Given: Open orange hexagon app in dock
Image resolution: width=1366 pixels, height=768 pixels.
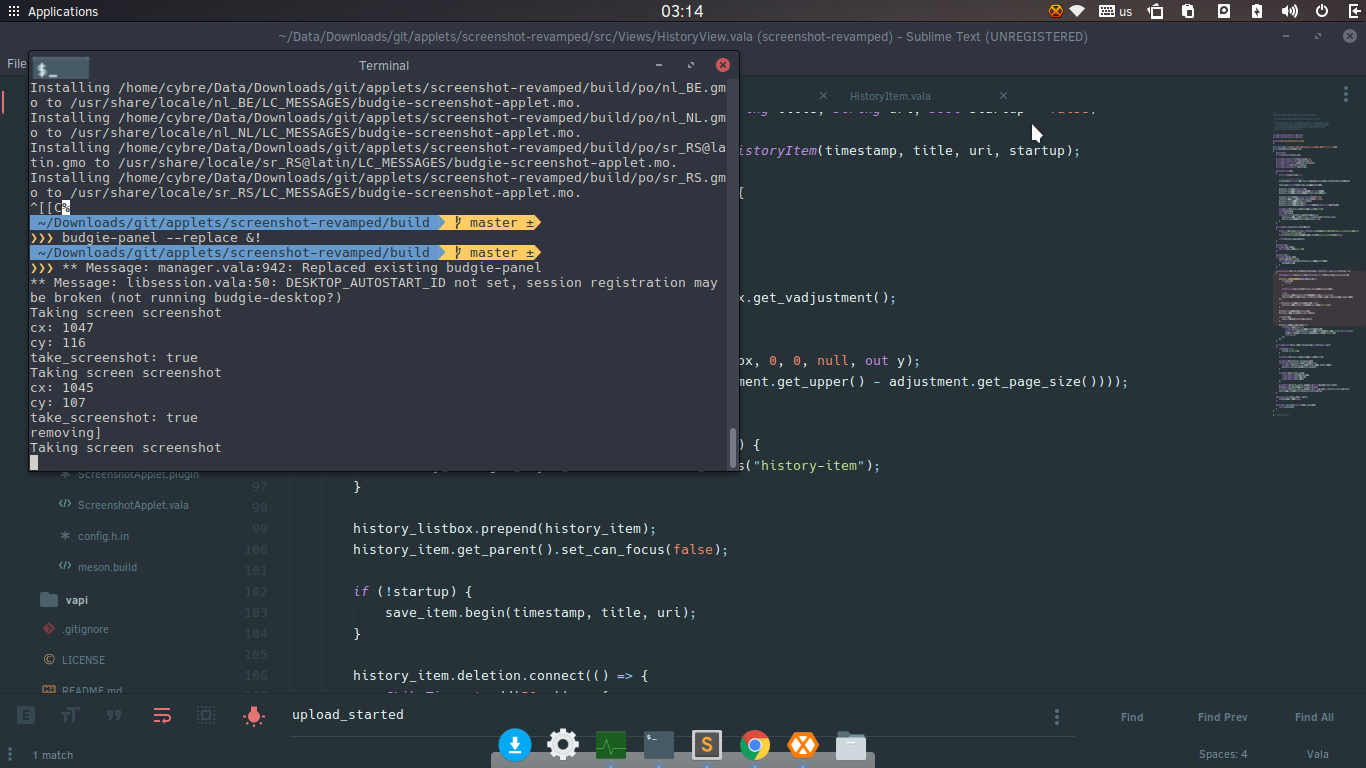Looking at the screenshot, I should [x=802, y=745].
